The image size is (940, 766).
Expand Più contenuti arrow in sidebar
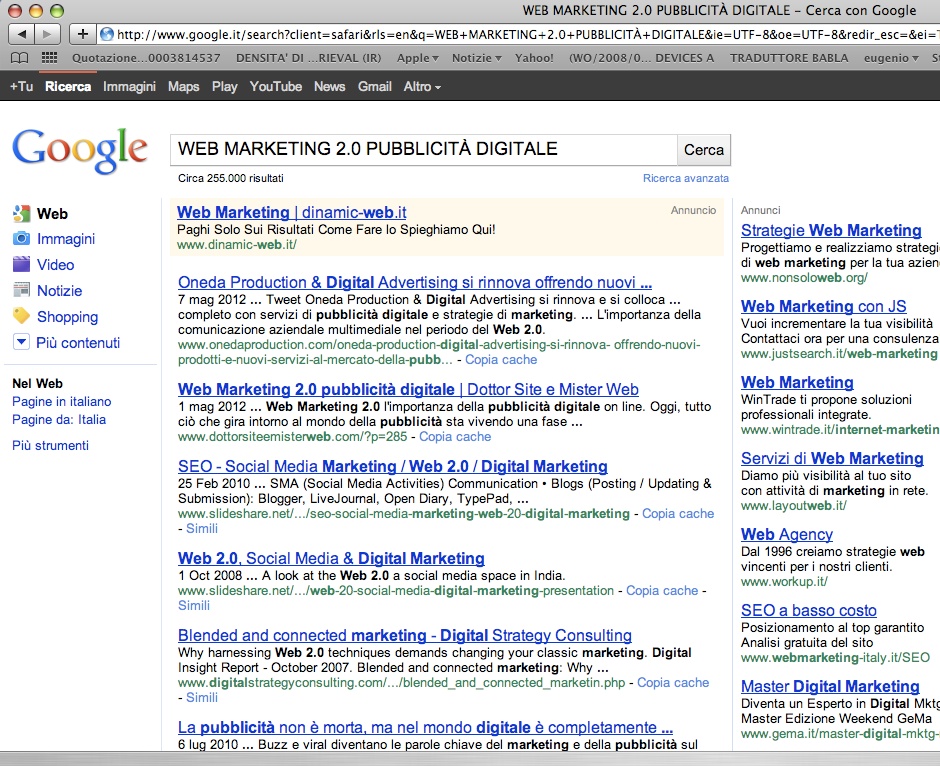point(21,342)
